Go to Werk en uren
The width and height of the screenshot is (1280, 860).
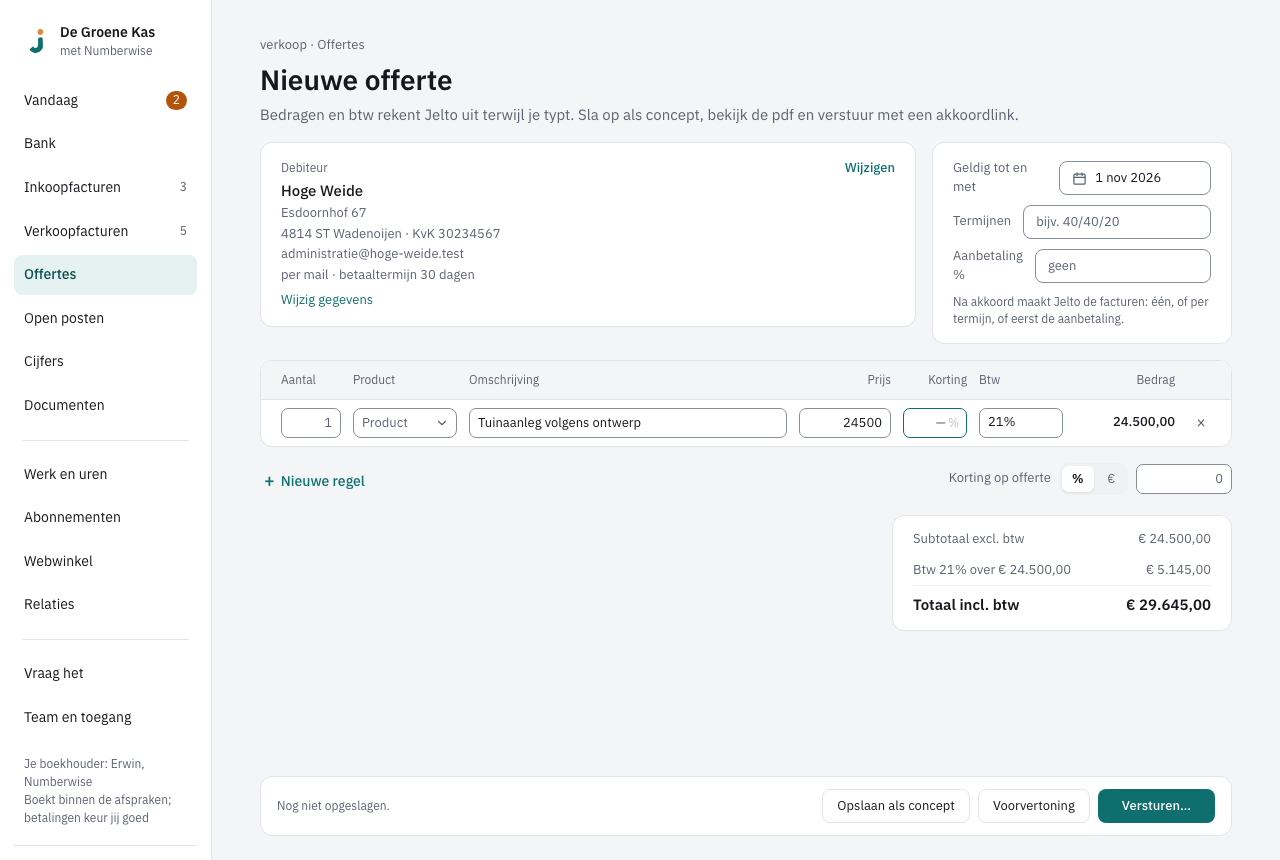[105, 474]
